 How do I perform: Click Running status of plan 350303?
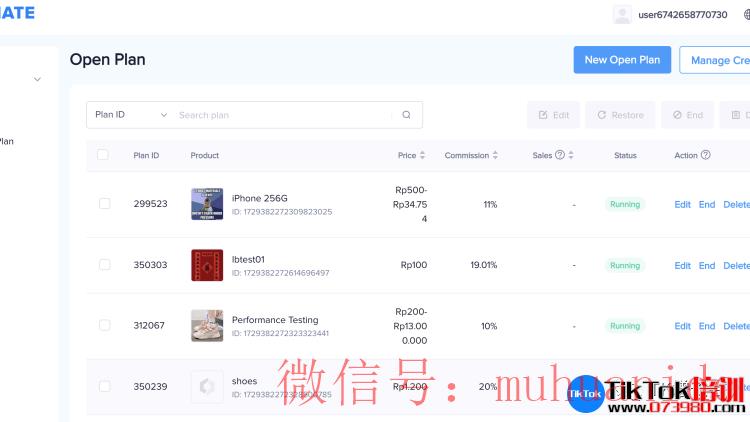click(x=625, y=266)
